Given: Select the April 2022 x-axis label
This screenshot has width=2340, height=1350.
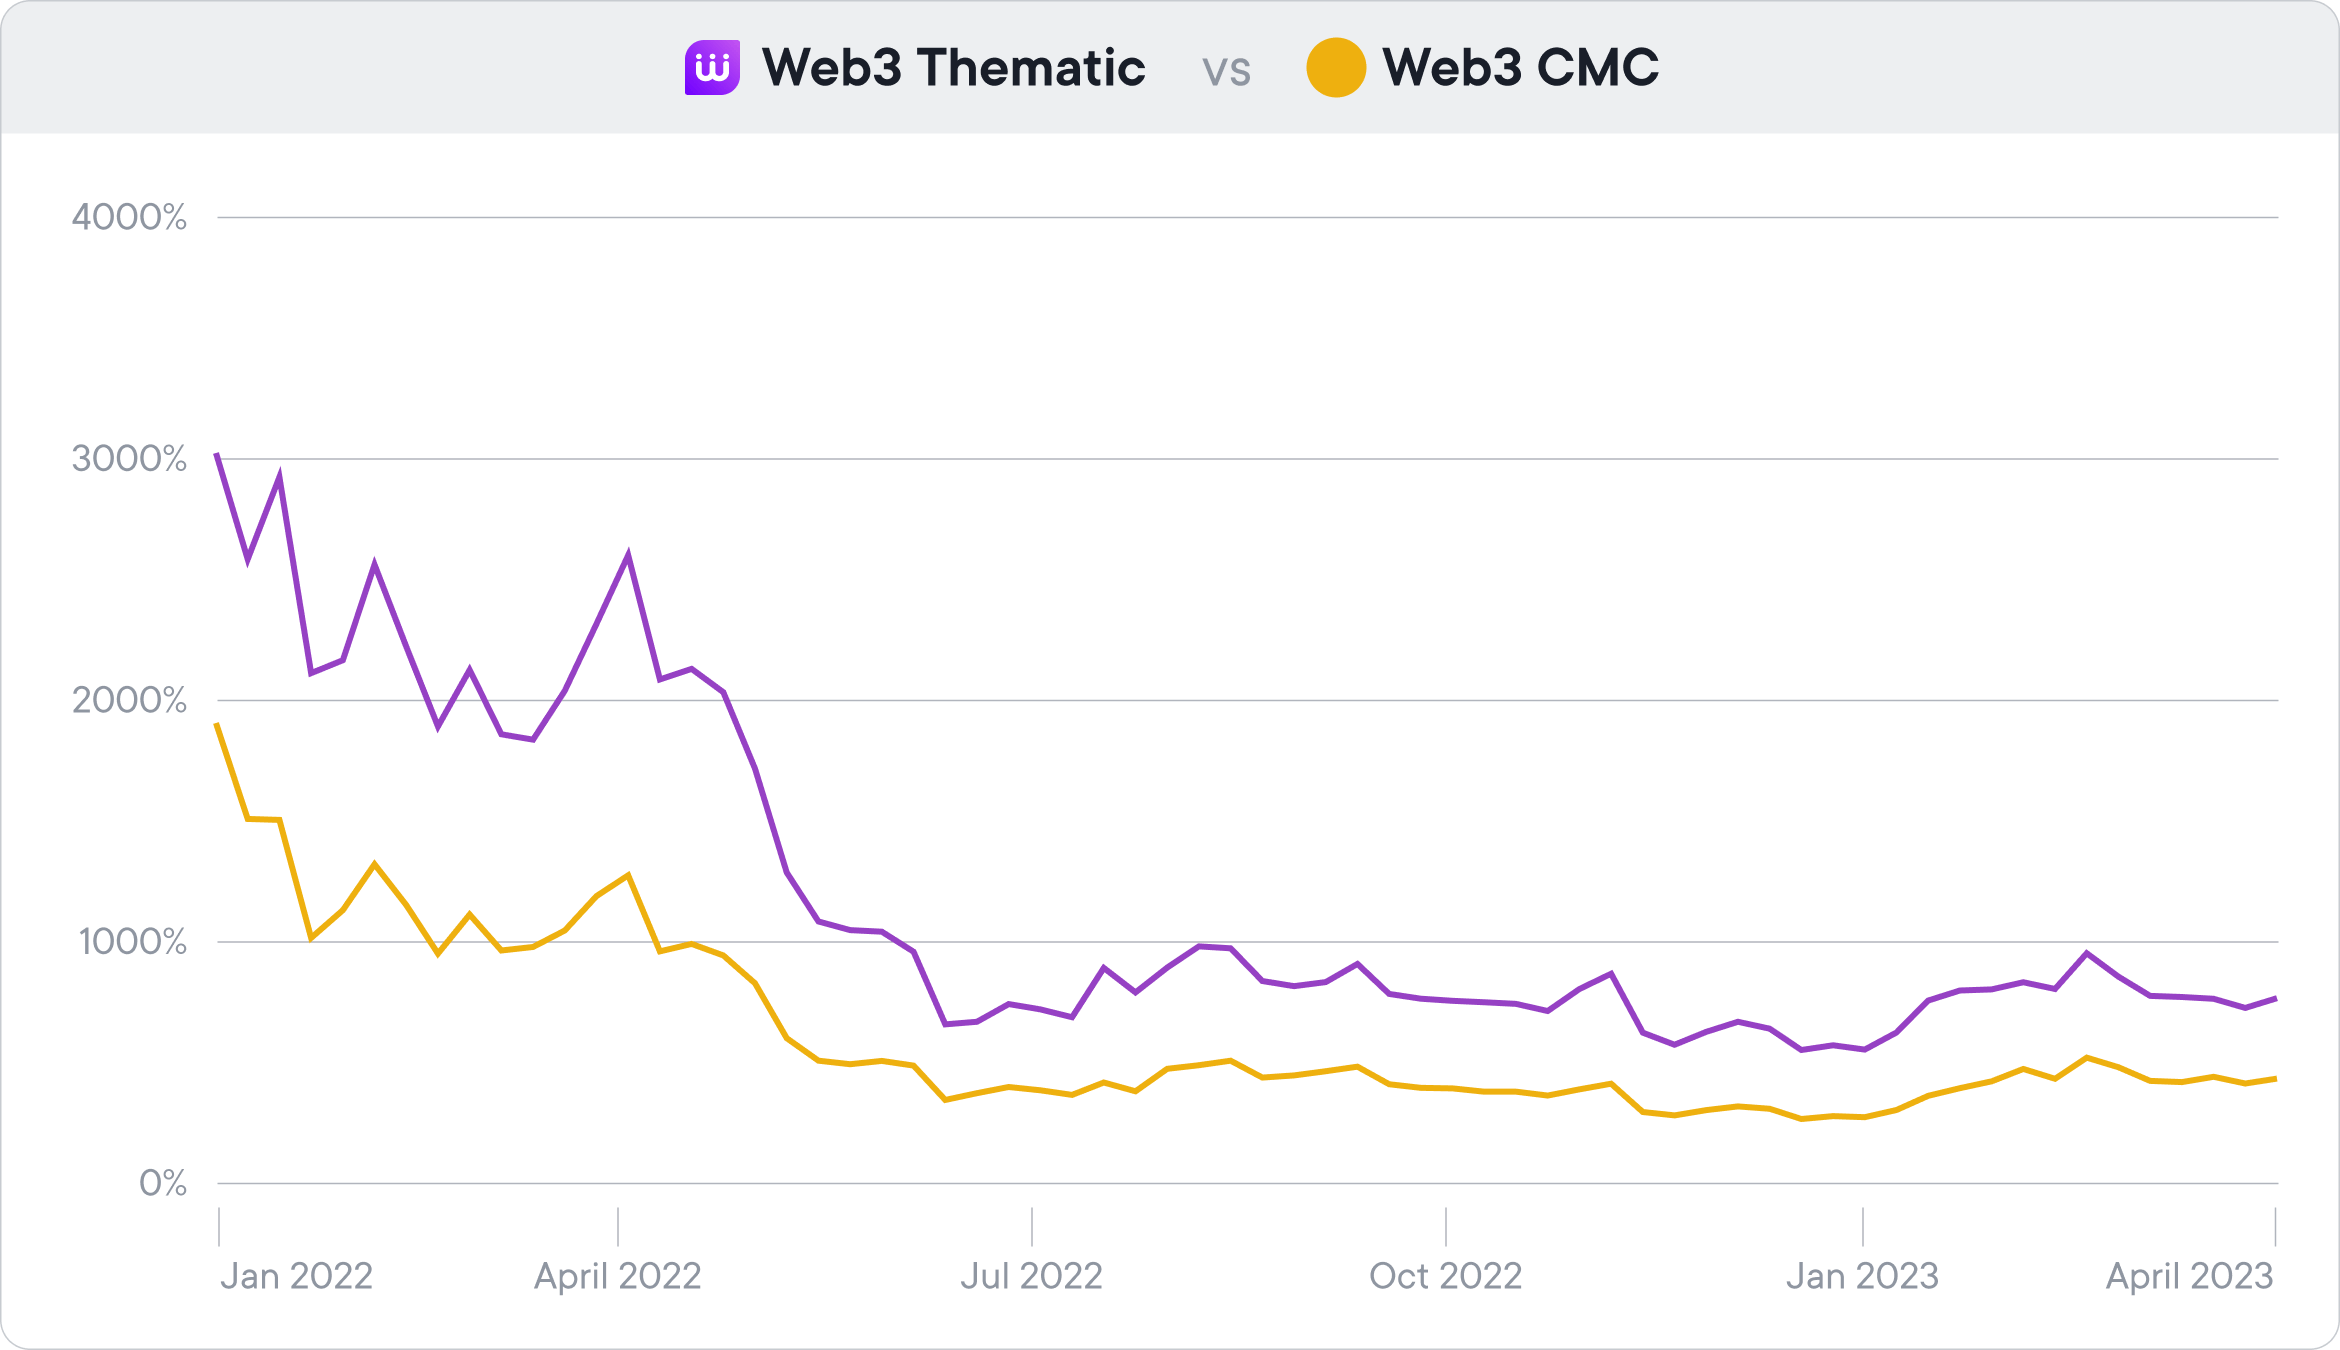Looking at the screenshot, I should pyautogui.click(x=617, y=1276).
